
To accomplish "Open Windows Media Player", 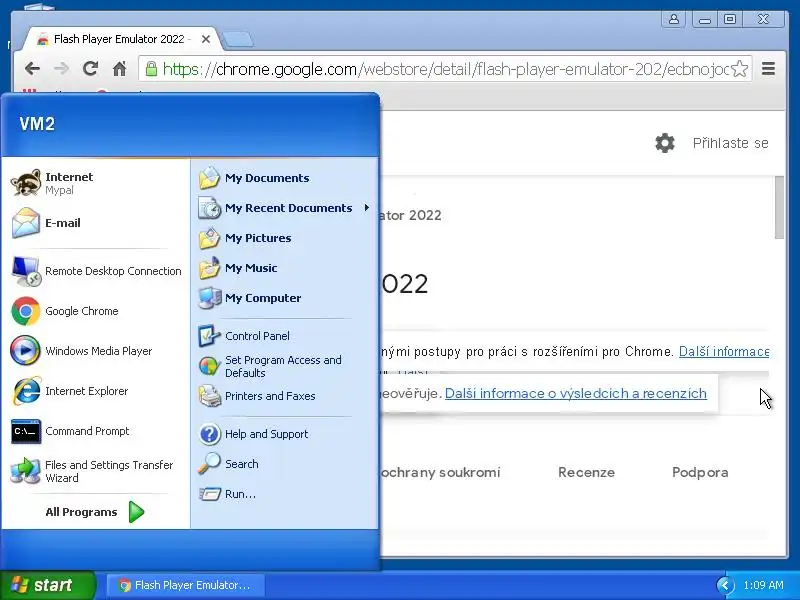I will coord(96,351).
